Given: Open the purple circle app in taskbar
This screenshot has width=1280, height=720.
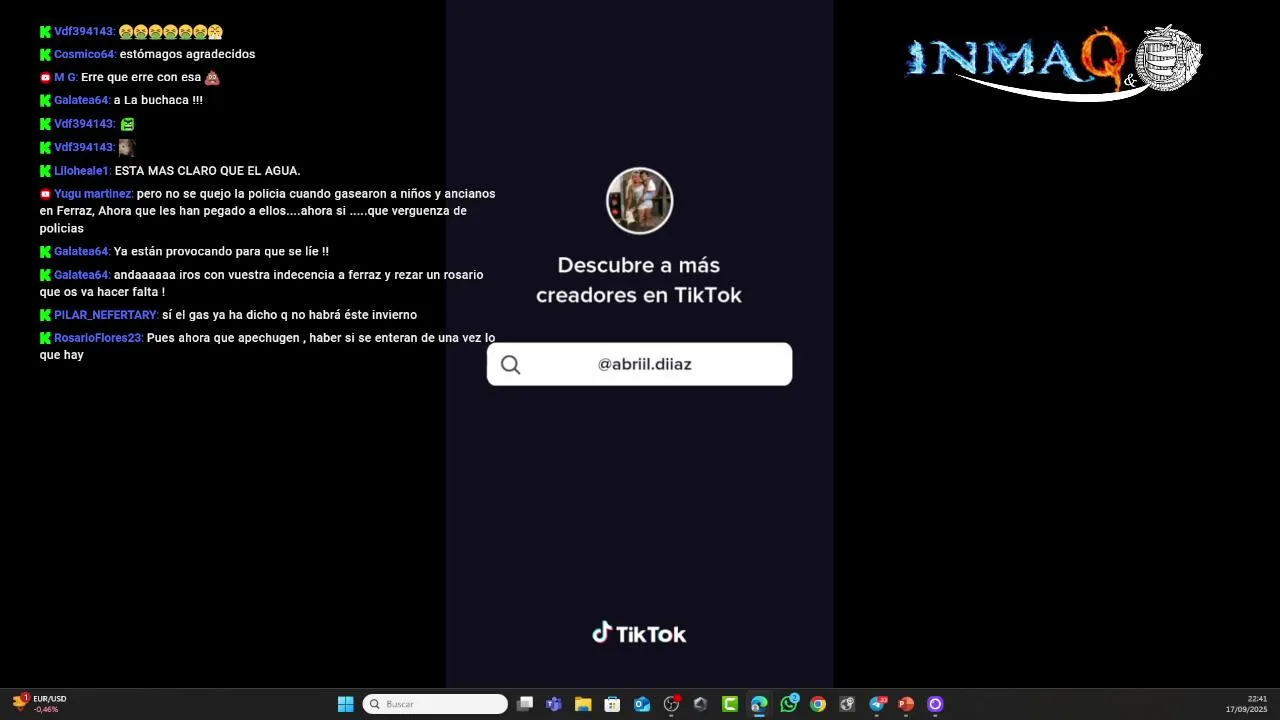Looking at the screenshot, I should point(935,704).
